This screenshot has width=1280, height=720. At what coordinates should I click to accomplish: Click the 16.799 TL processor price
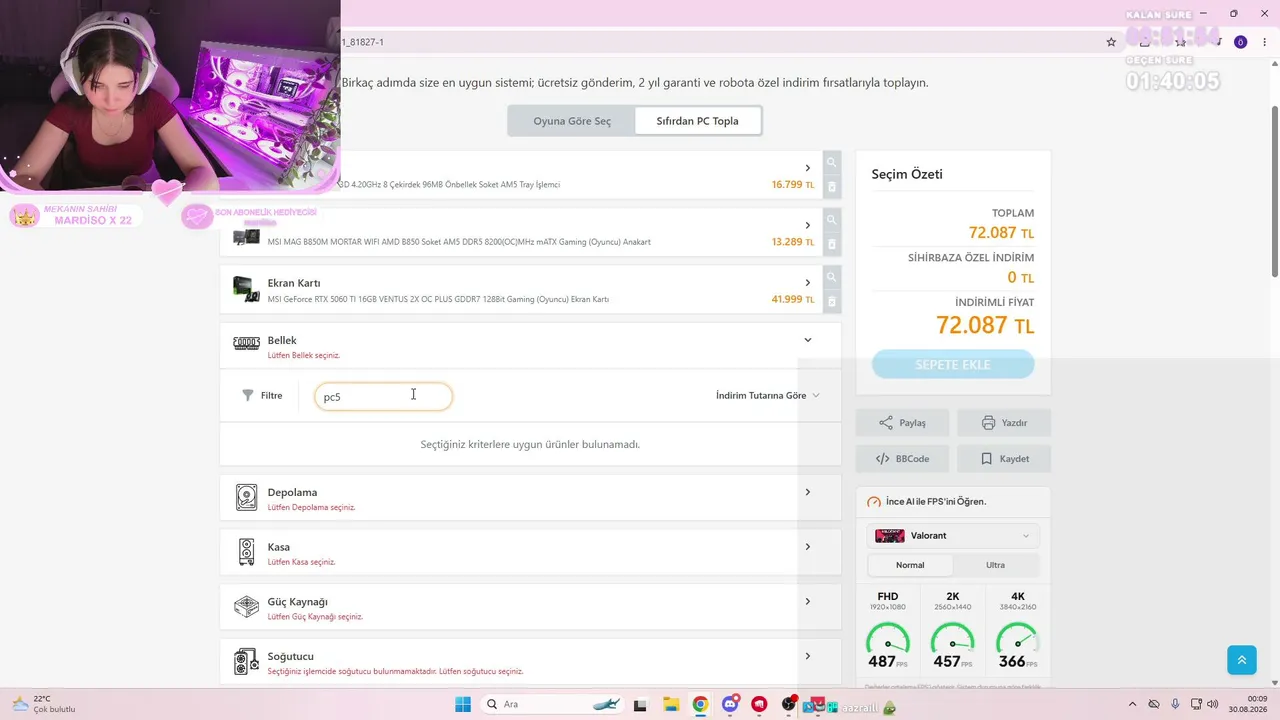coord(793,185)
